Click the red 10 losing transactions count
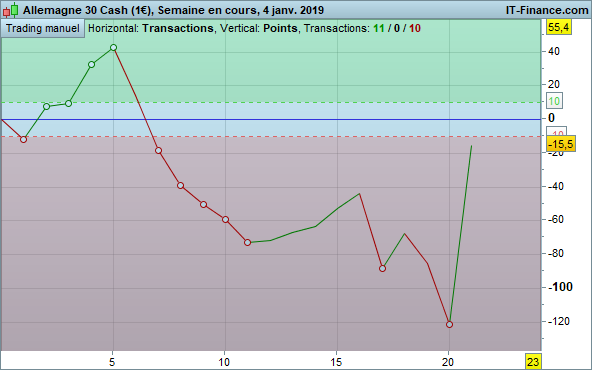 415,28
